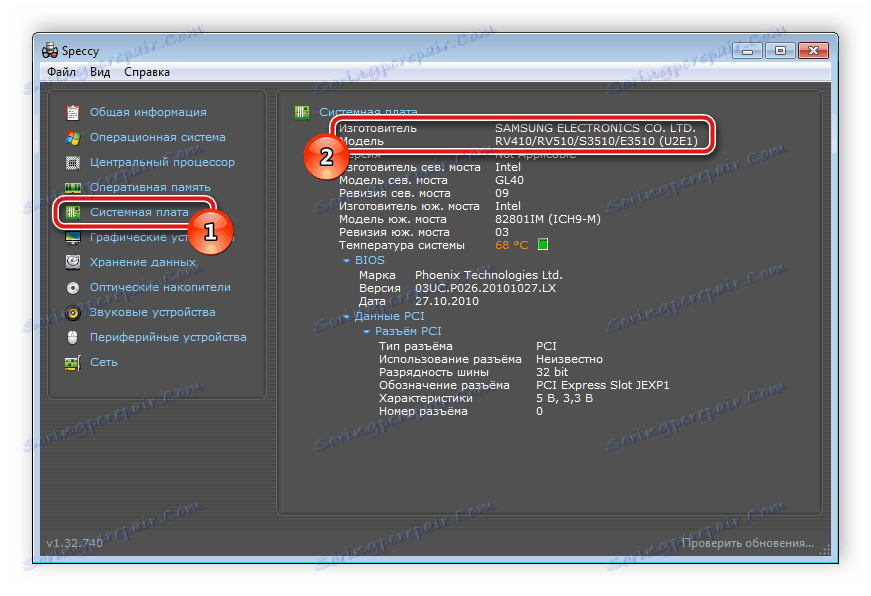Click the GL40 north bridge model value

(509, 180)
